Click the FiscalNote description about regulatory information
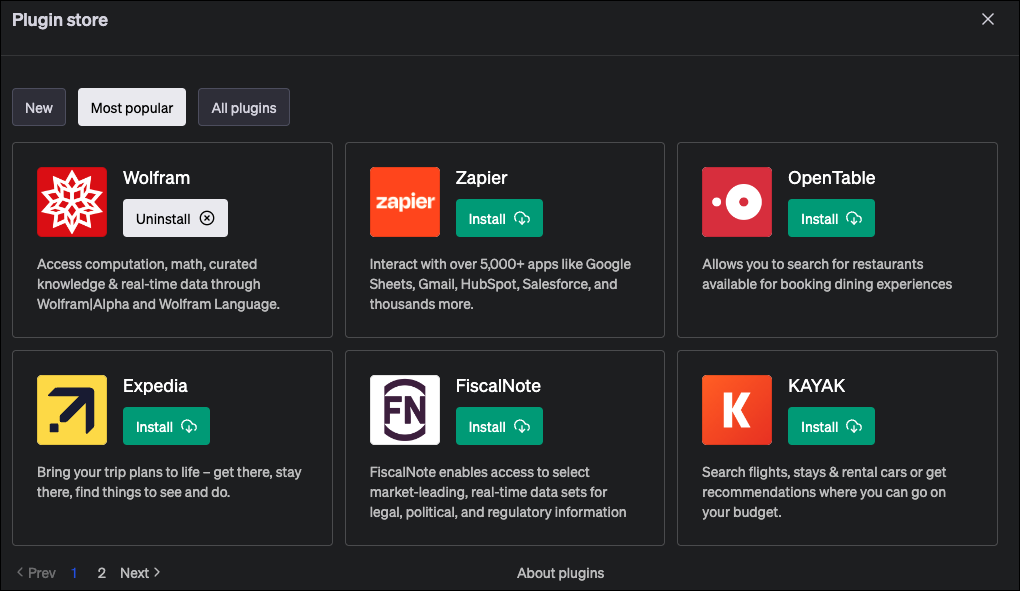Image resolution: width=1020 pixels, height=591 pixels. tap(498, 492)
